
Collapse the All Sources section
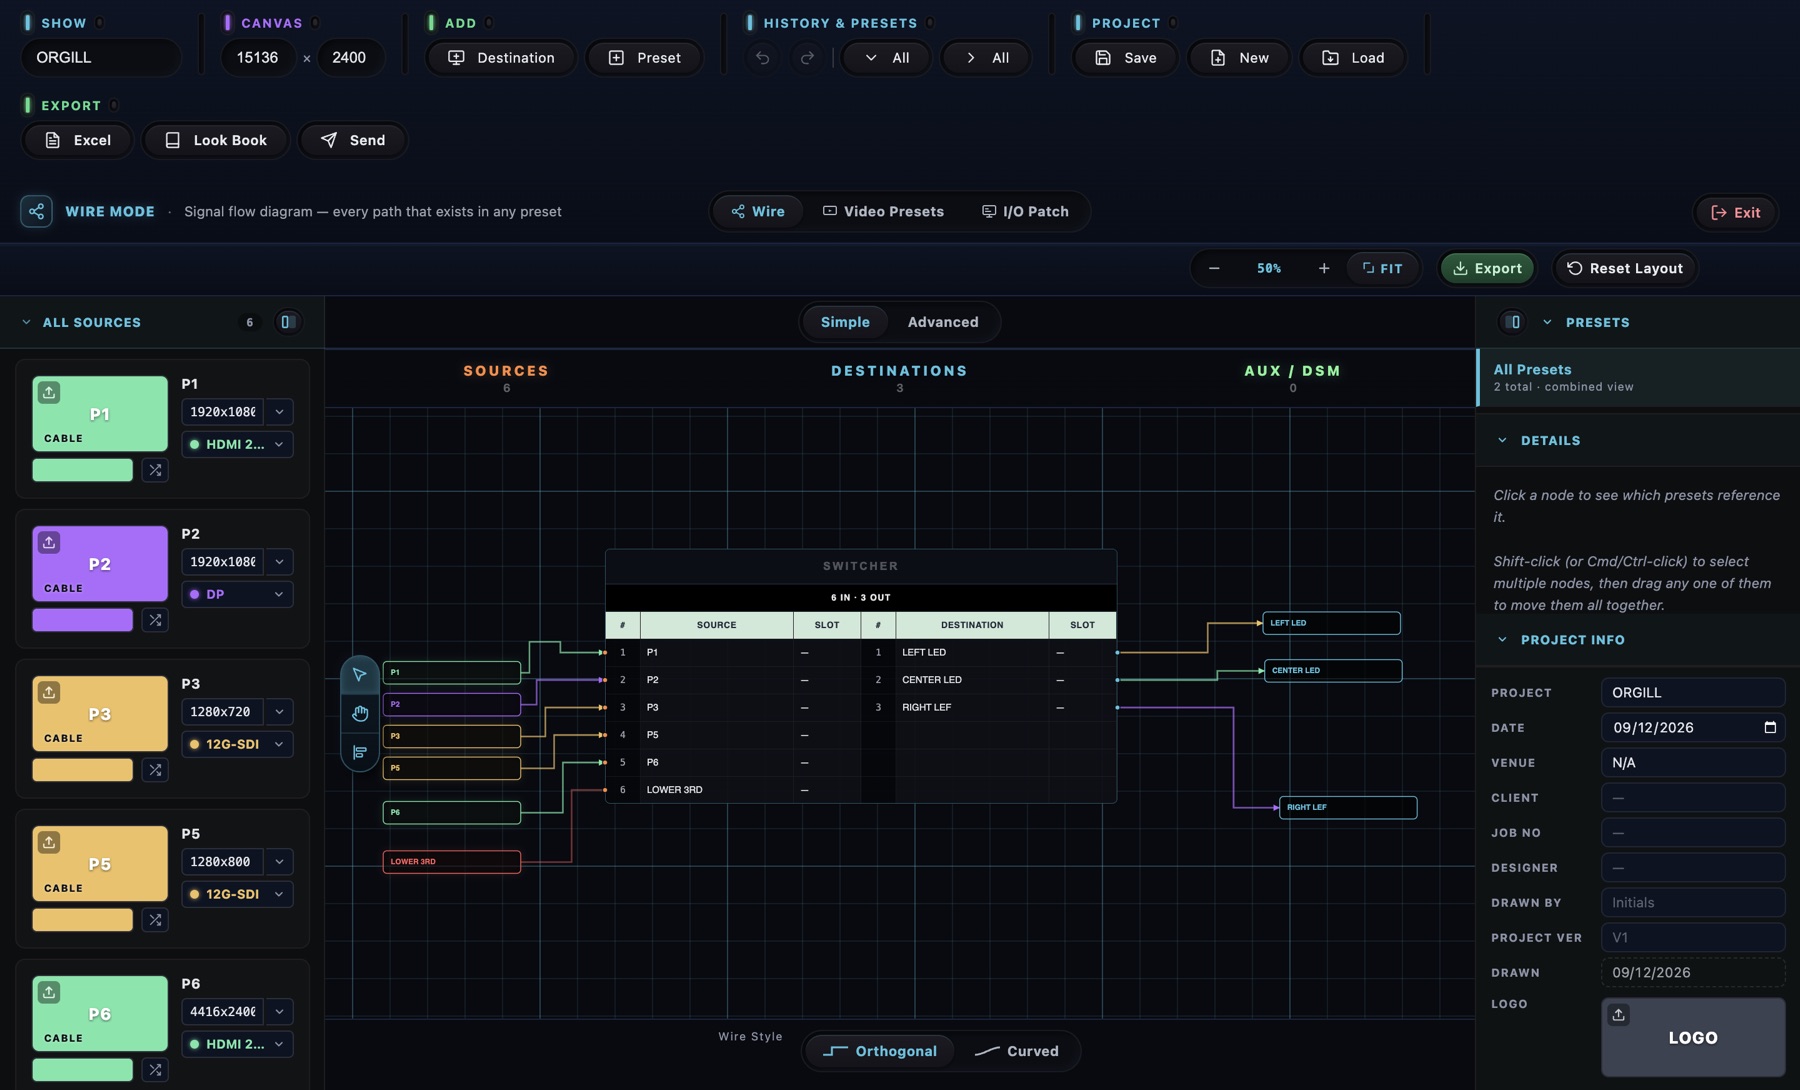[x=27, y=323]
